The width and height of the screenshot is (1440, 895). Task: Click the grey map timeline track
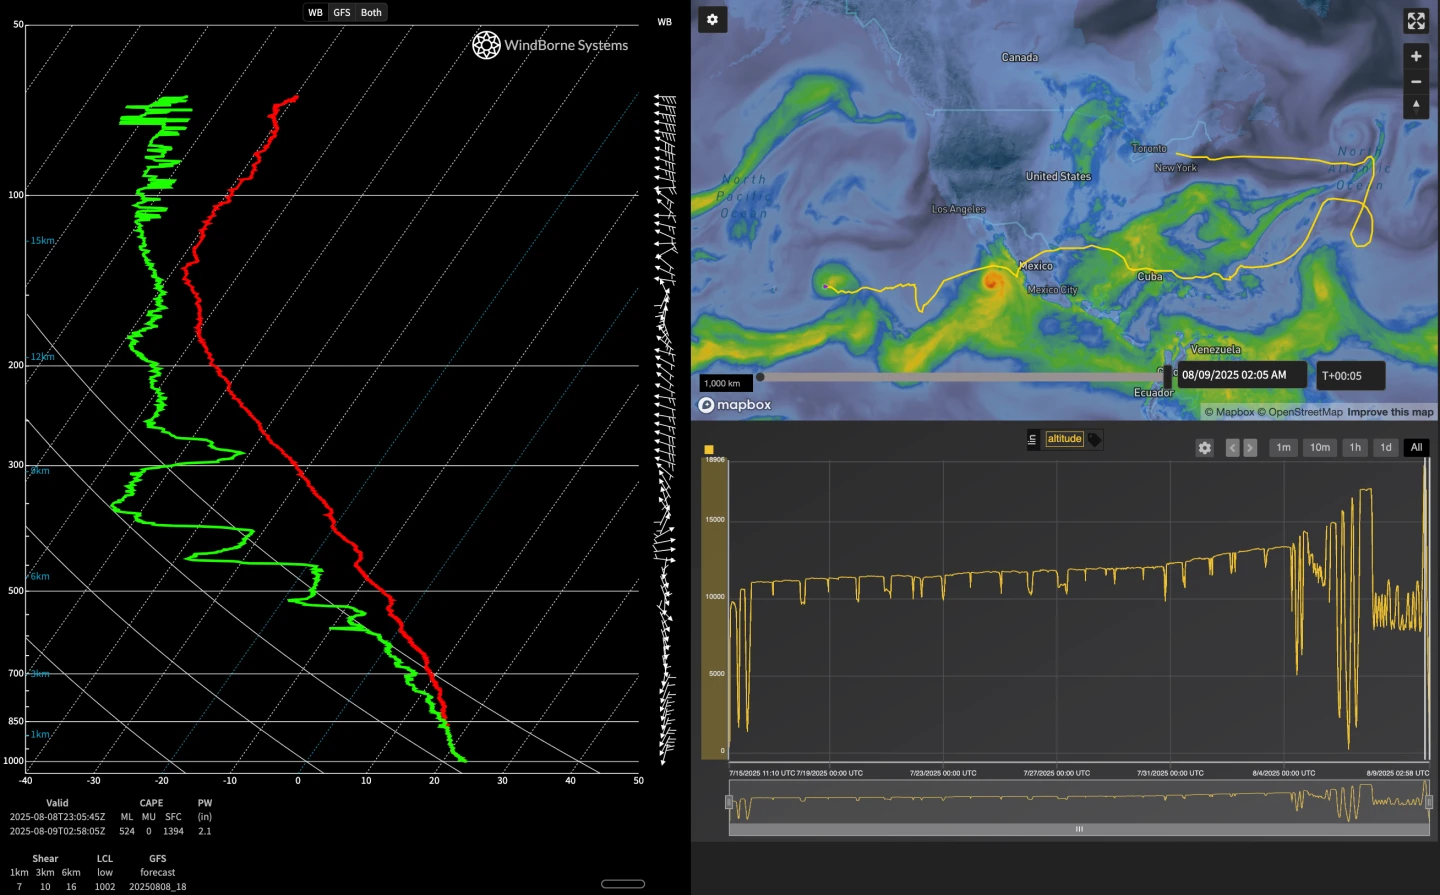click(962, 377)
